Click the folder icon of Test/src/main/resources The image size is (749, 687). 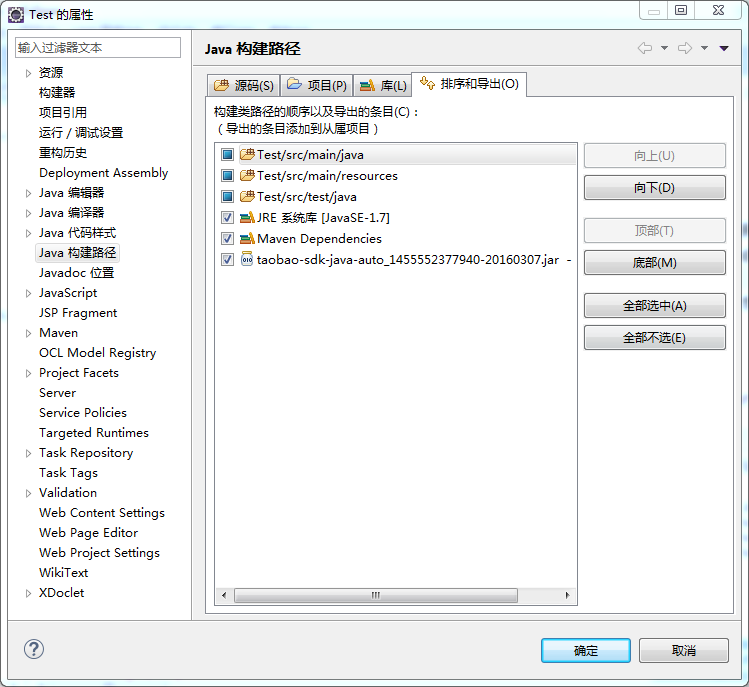tap(247, 175)
